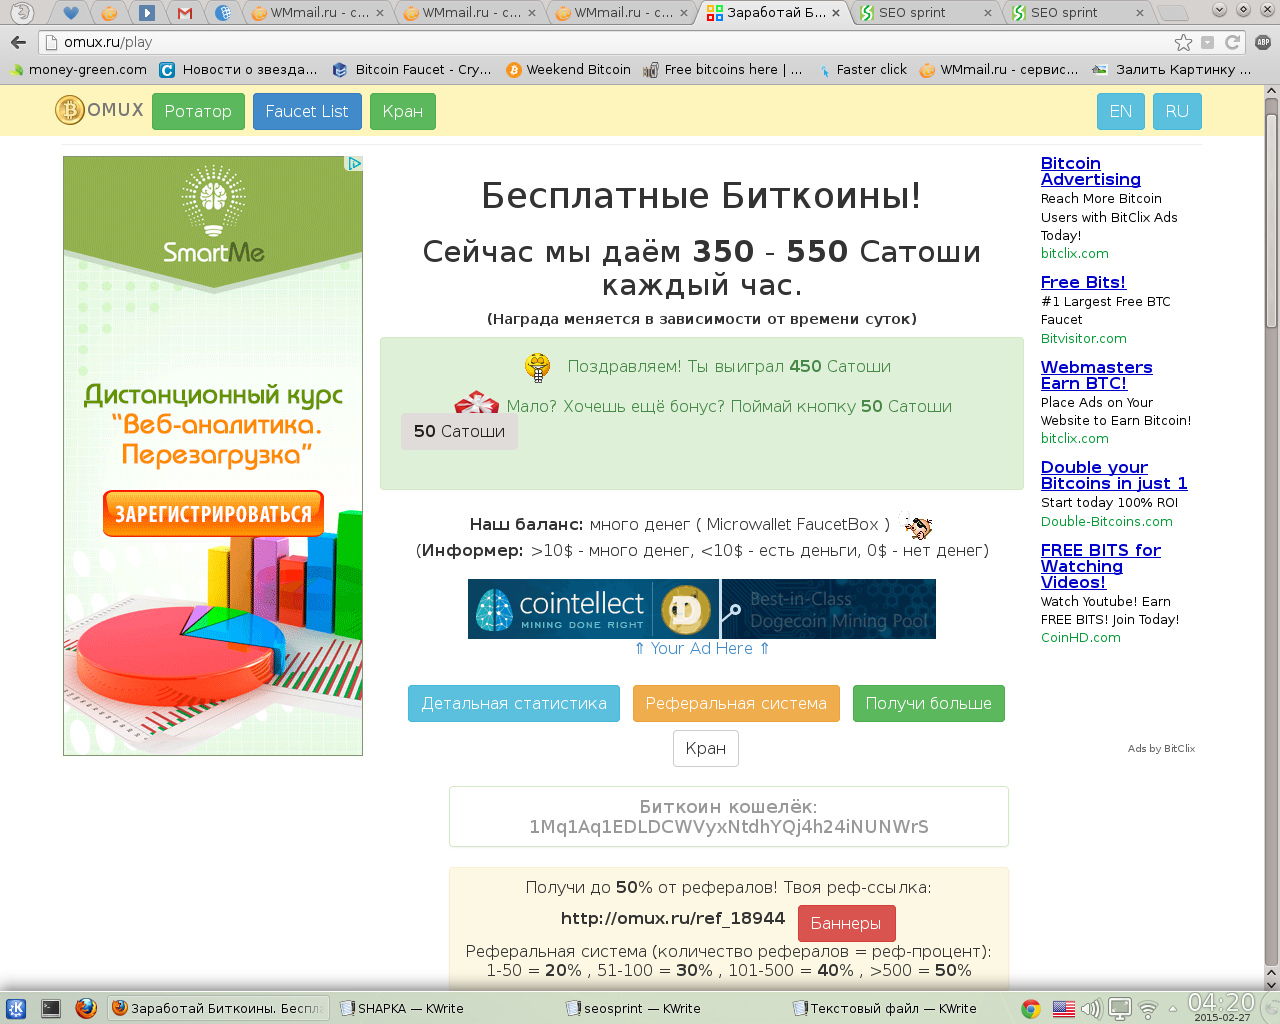
Task: Open the Adblock Plus extension icon
Action: [1262, 42]
